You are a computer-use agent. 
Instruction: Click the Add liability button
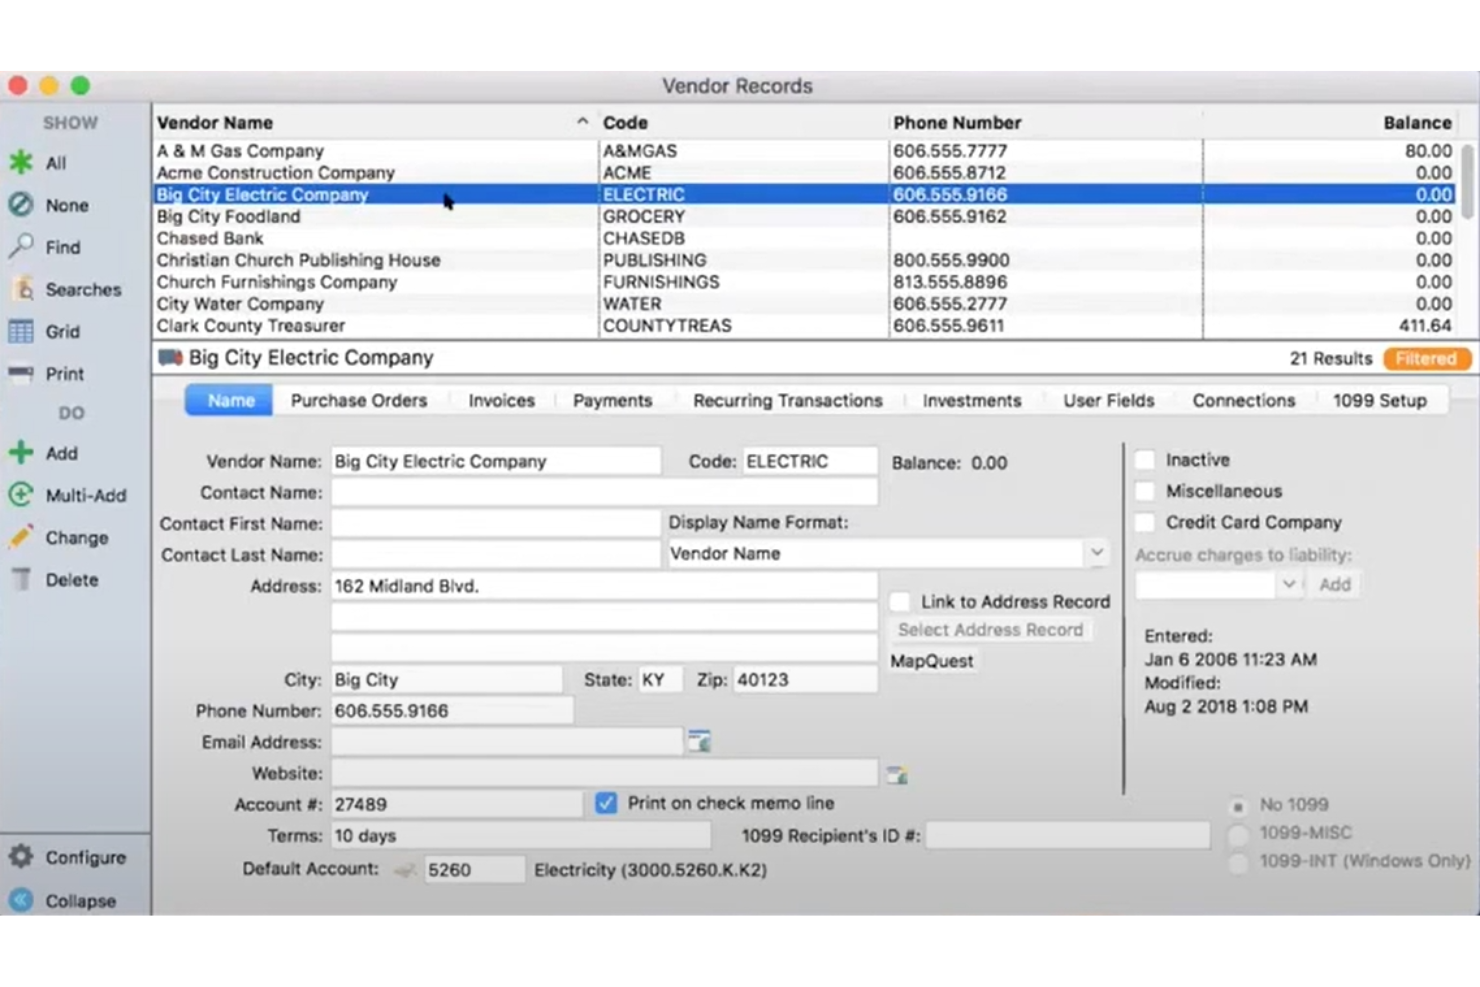[x=1335, y=584]
